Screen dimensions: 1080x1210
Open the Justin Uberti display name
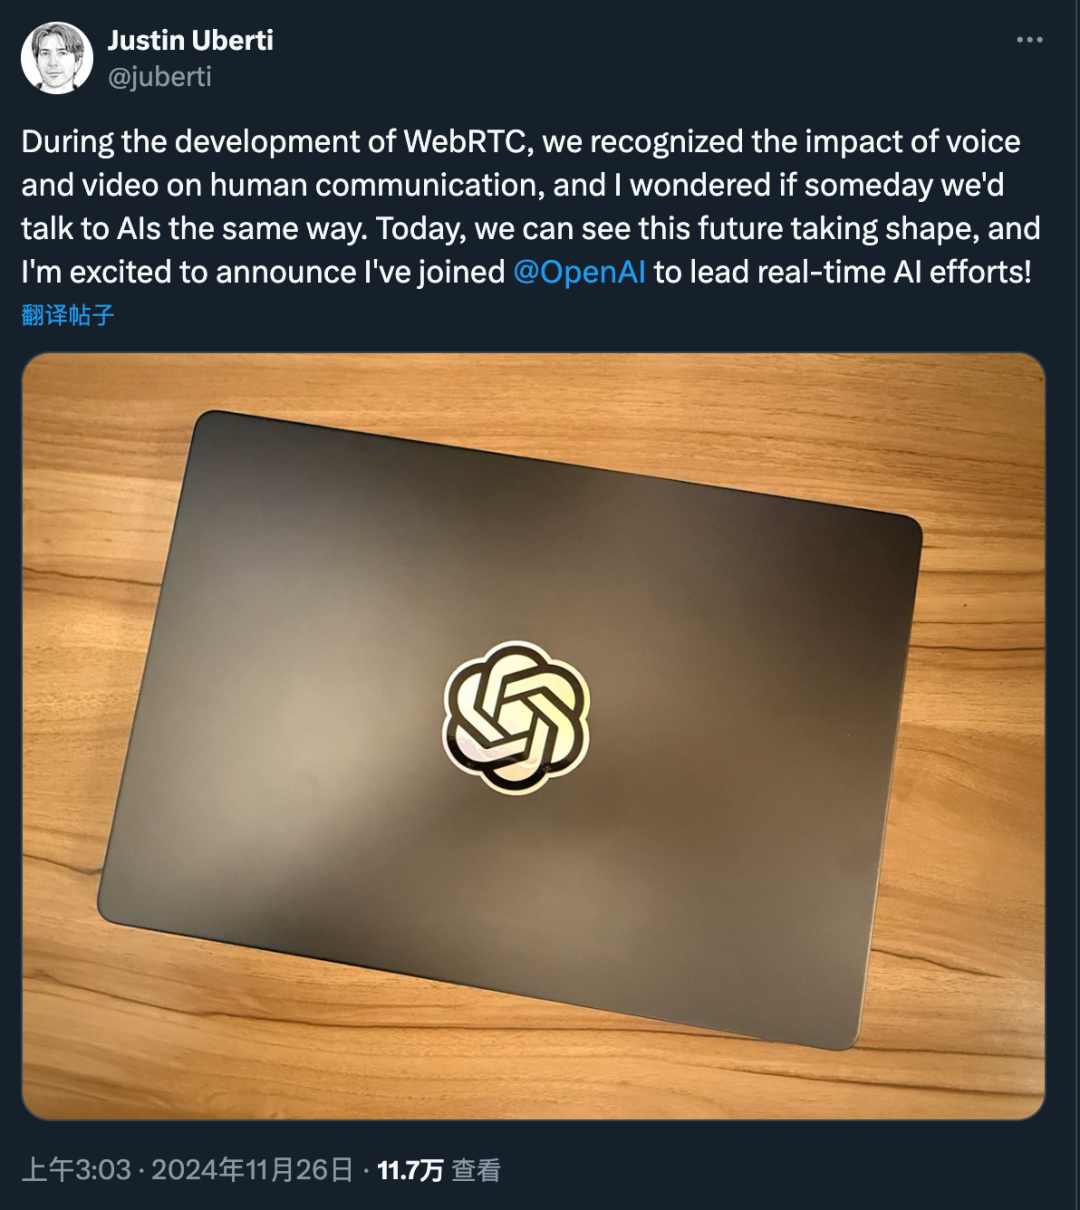point(190,40)
